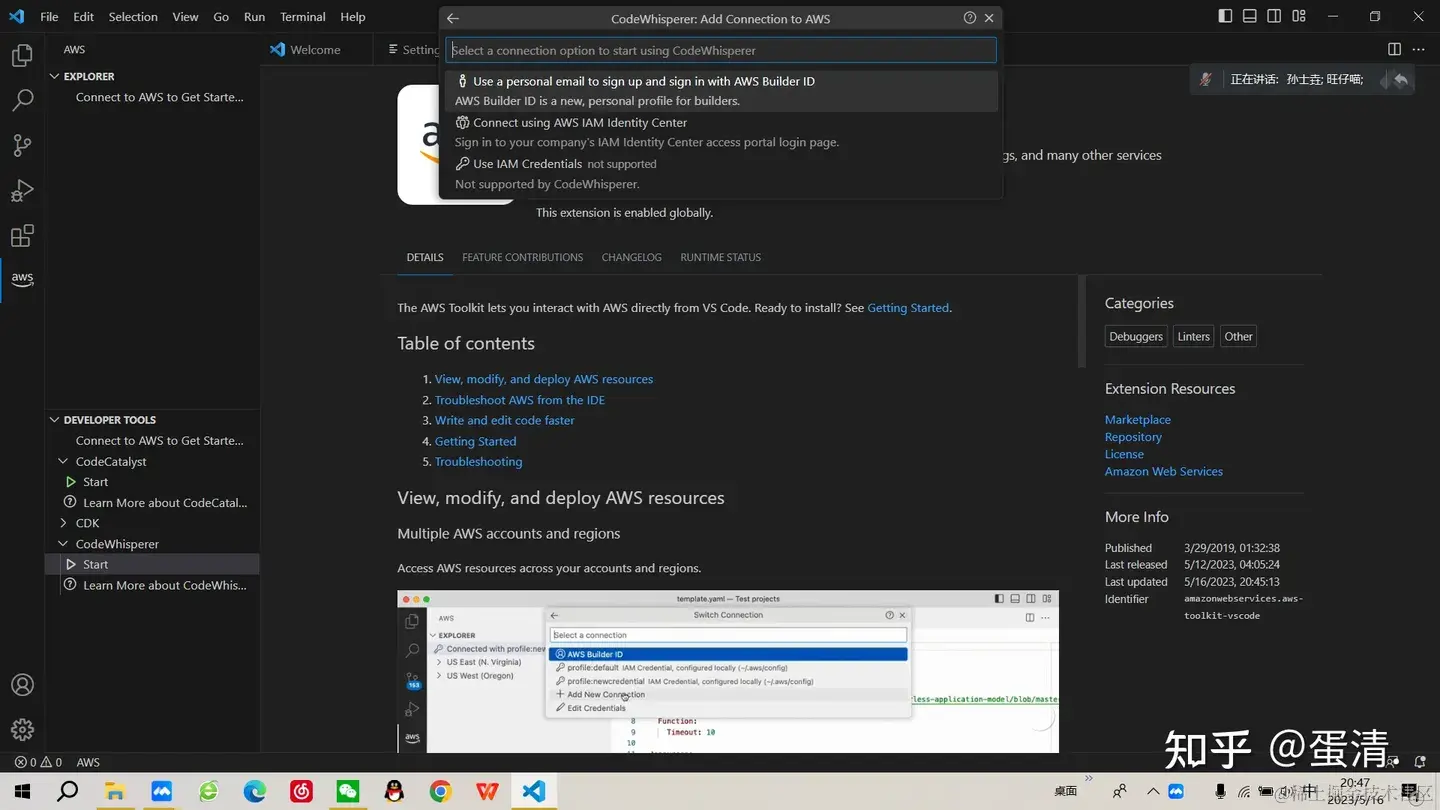Expand the CDK tree node
Viewport: 1440px width, 810px height.
pyautogui.click(x=64, y=523)
